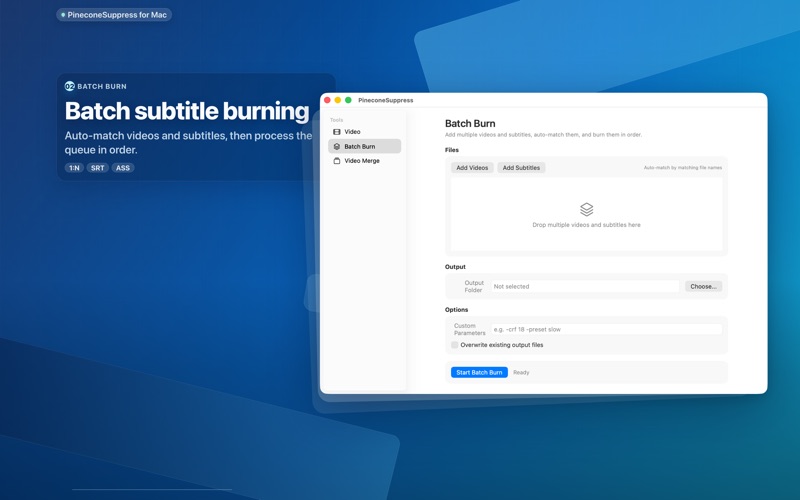The image size is (800, 500).
Task: Click the Add Subtitles button
Action: pyautogui.click(x=521, y=168)
